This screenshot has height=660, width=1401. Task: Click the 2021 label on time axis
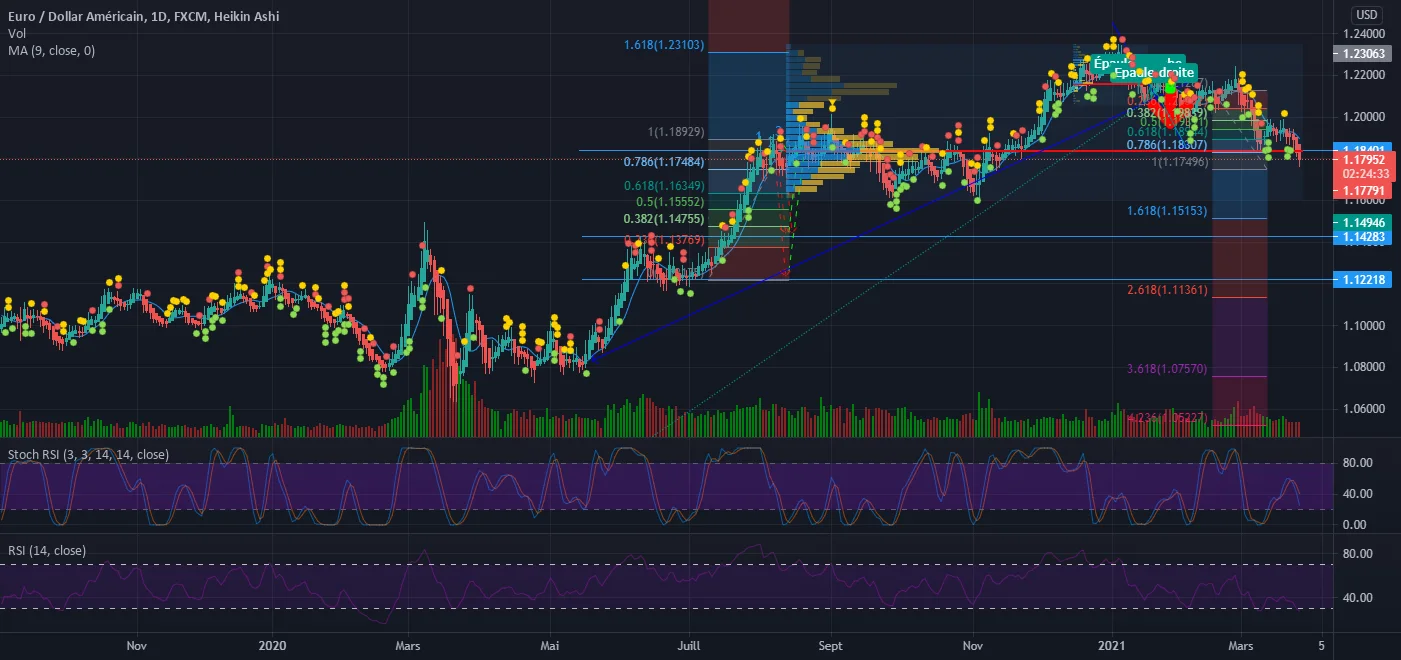tap(1112, 646)
